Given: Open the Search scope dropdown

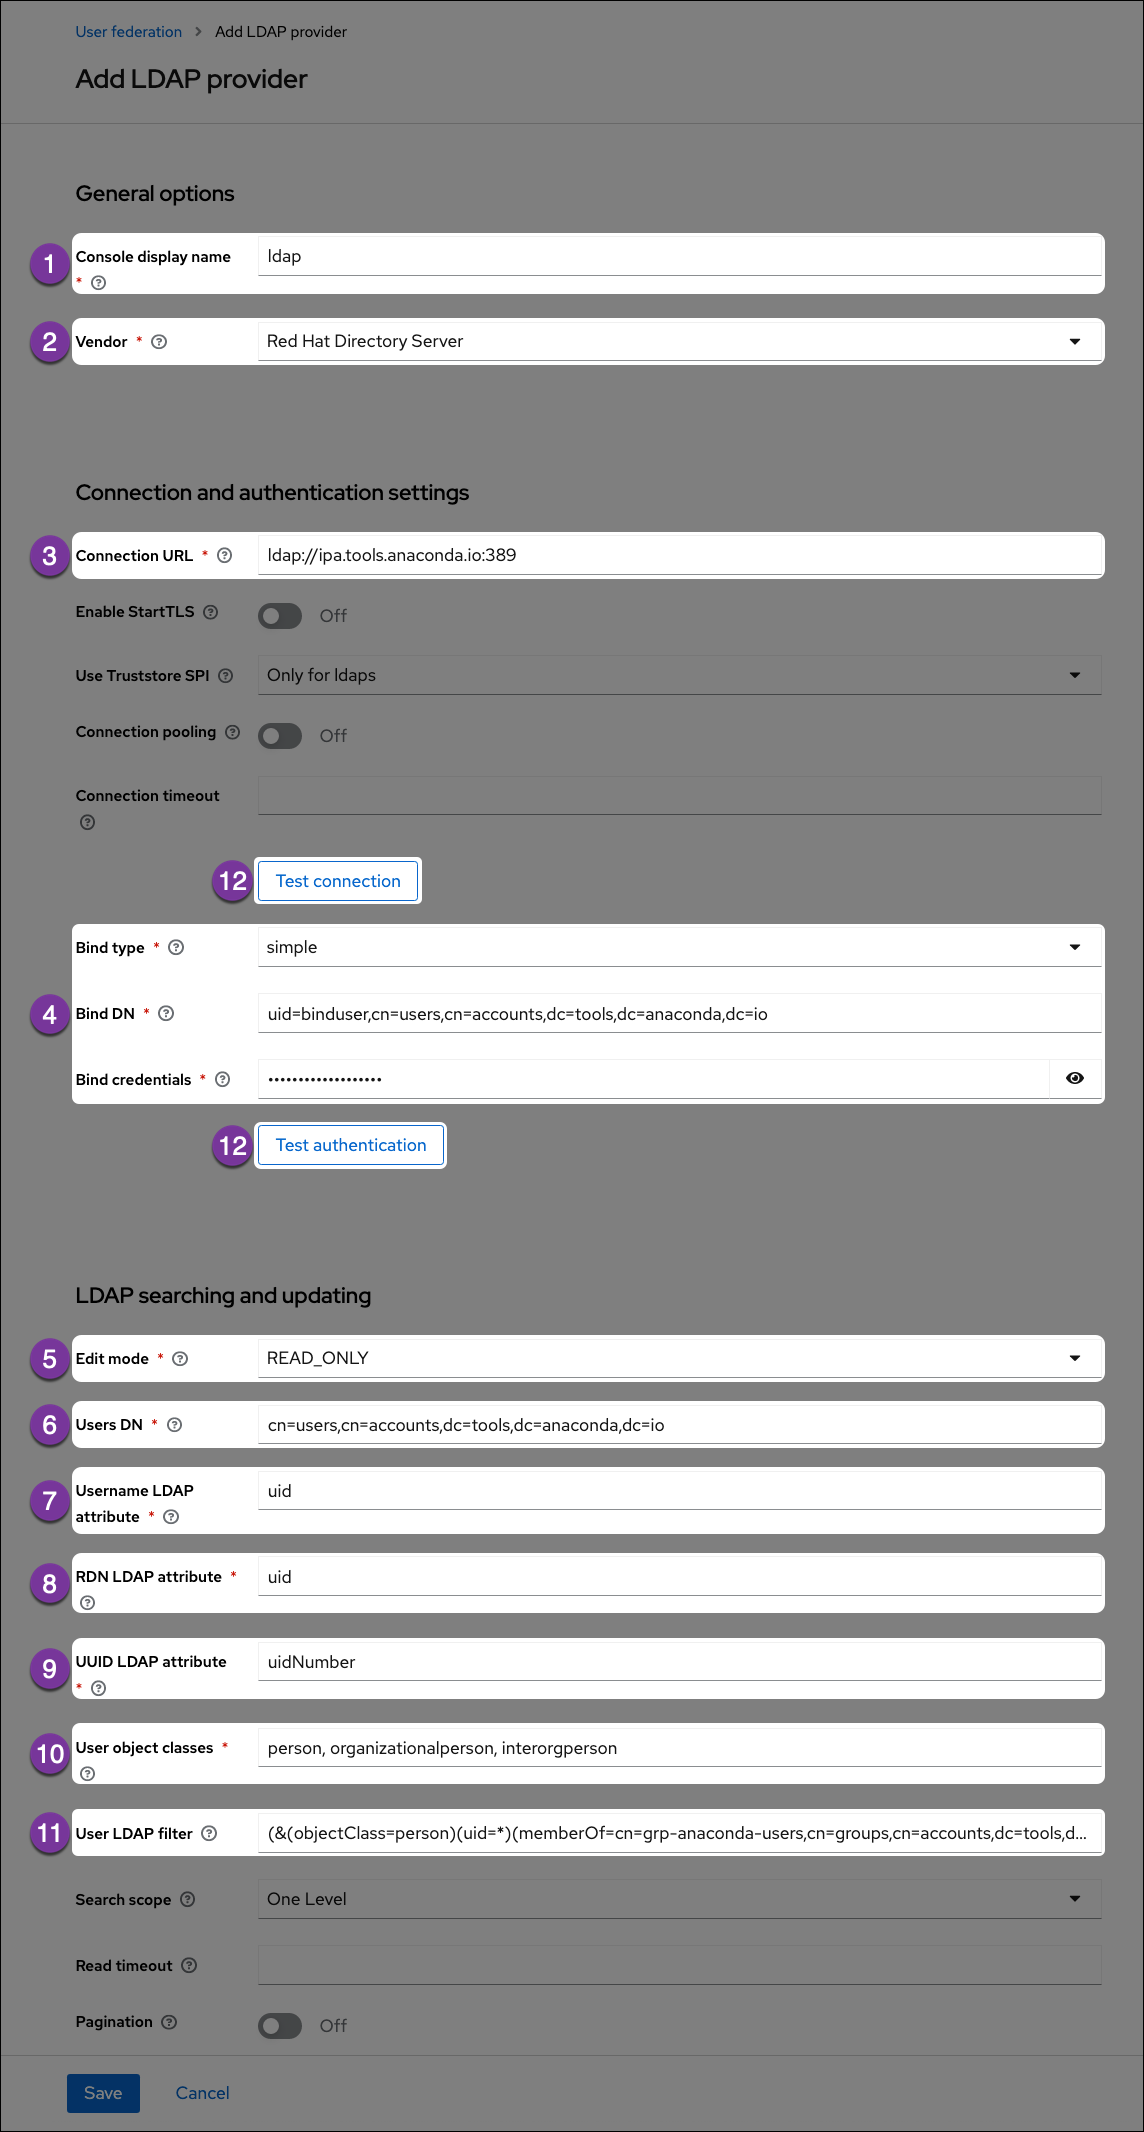Looking at the screenshot, I should click(680, 1899).
